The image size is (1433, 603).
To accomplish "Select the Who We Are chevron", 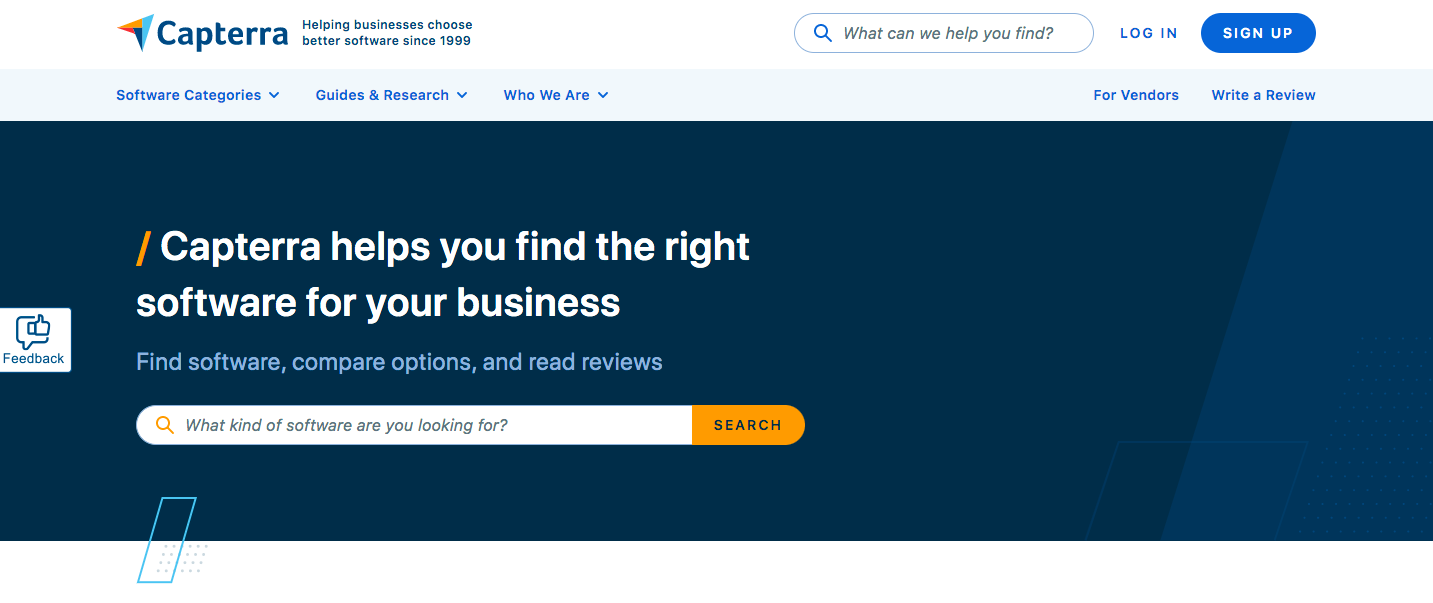I will click(x=602, y=95).
